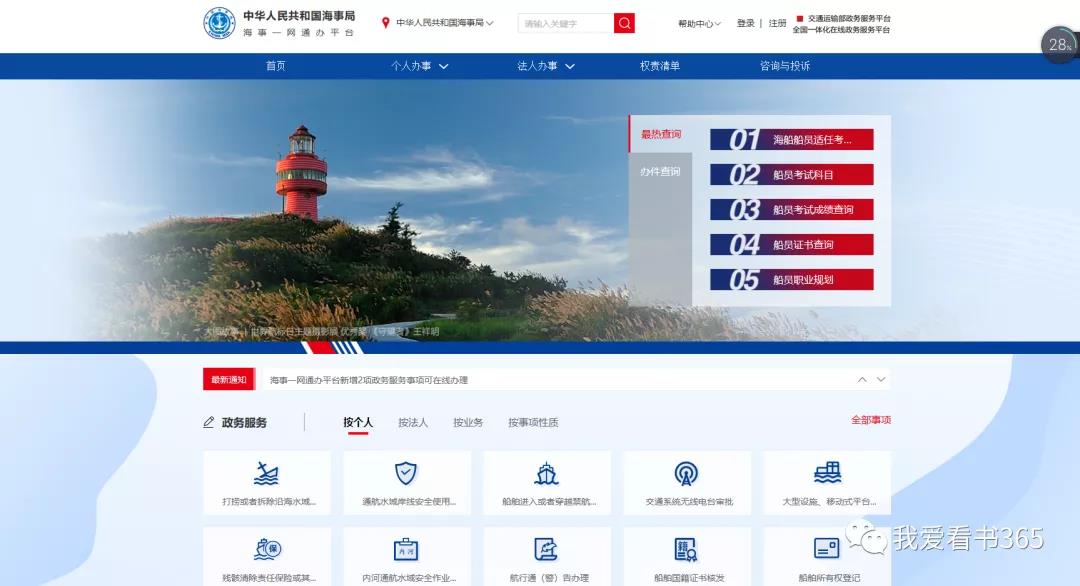
Task: Open 02 船员考试科目 query button
Action: [791, 174]
